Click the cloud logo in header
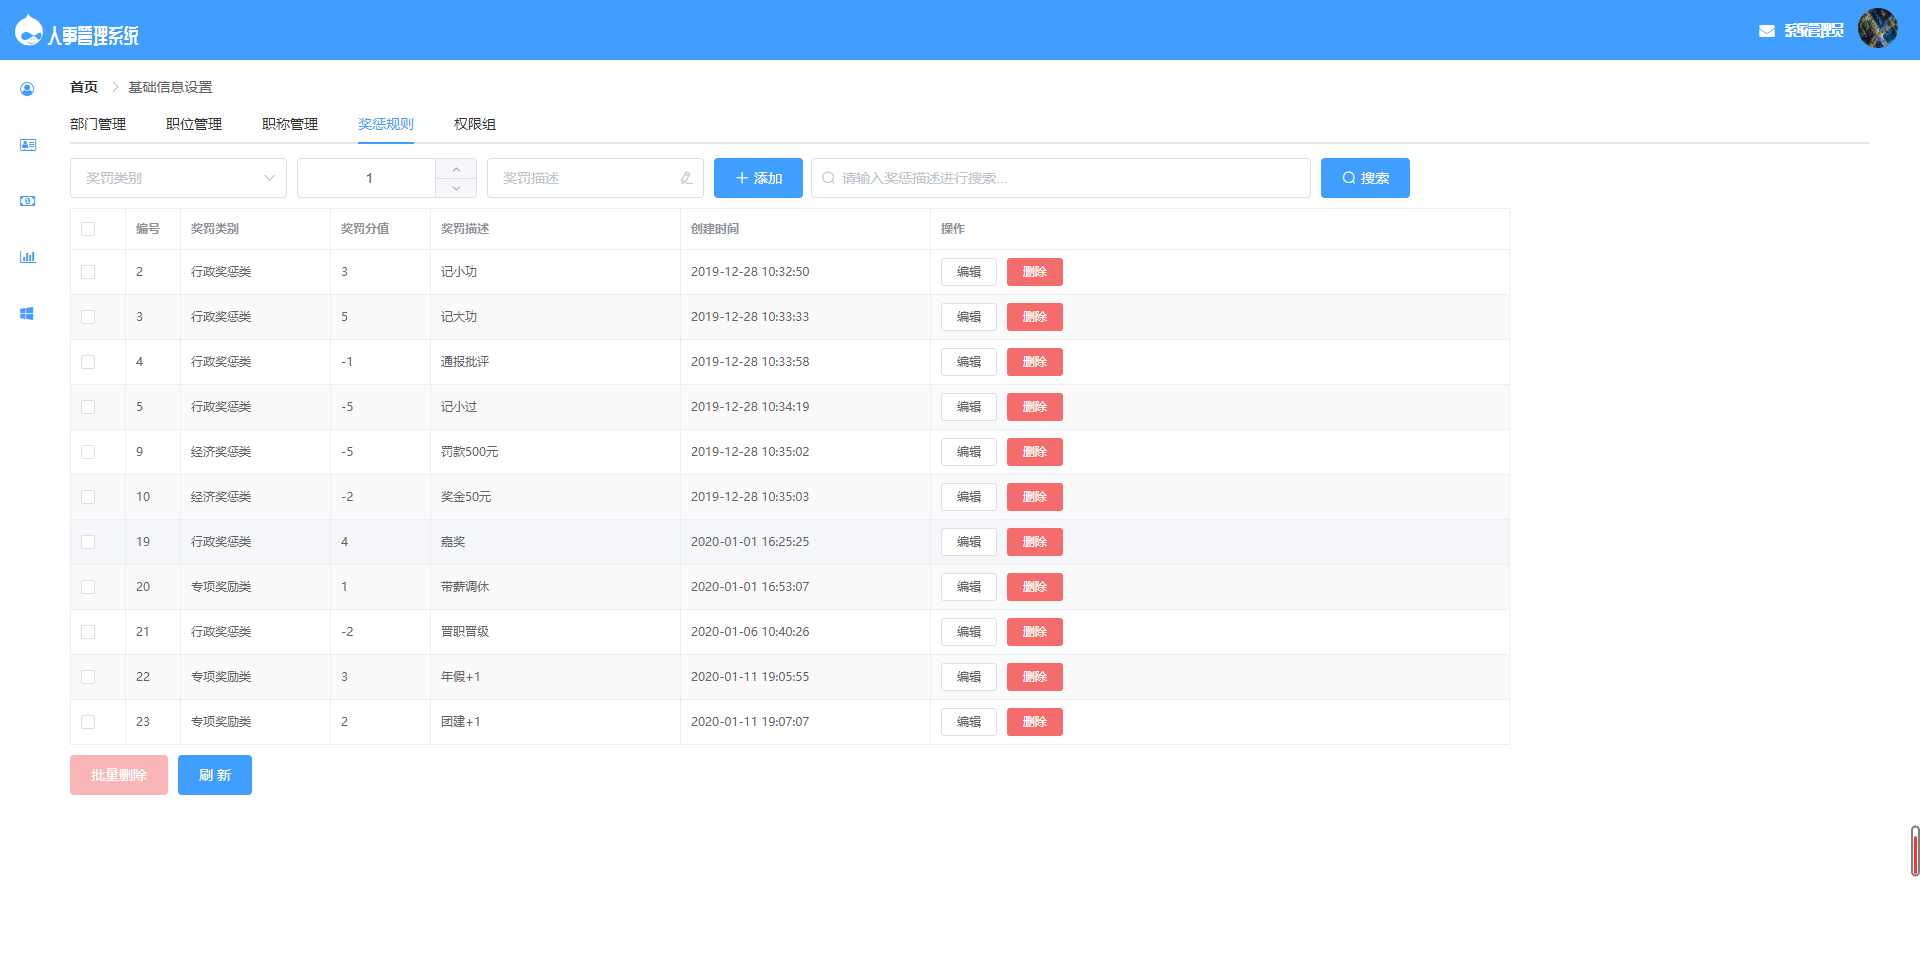 click(x=28, y=31)
